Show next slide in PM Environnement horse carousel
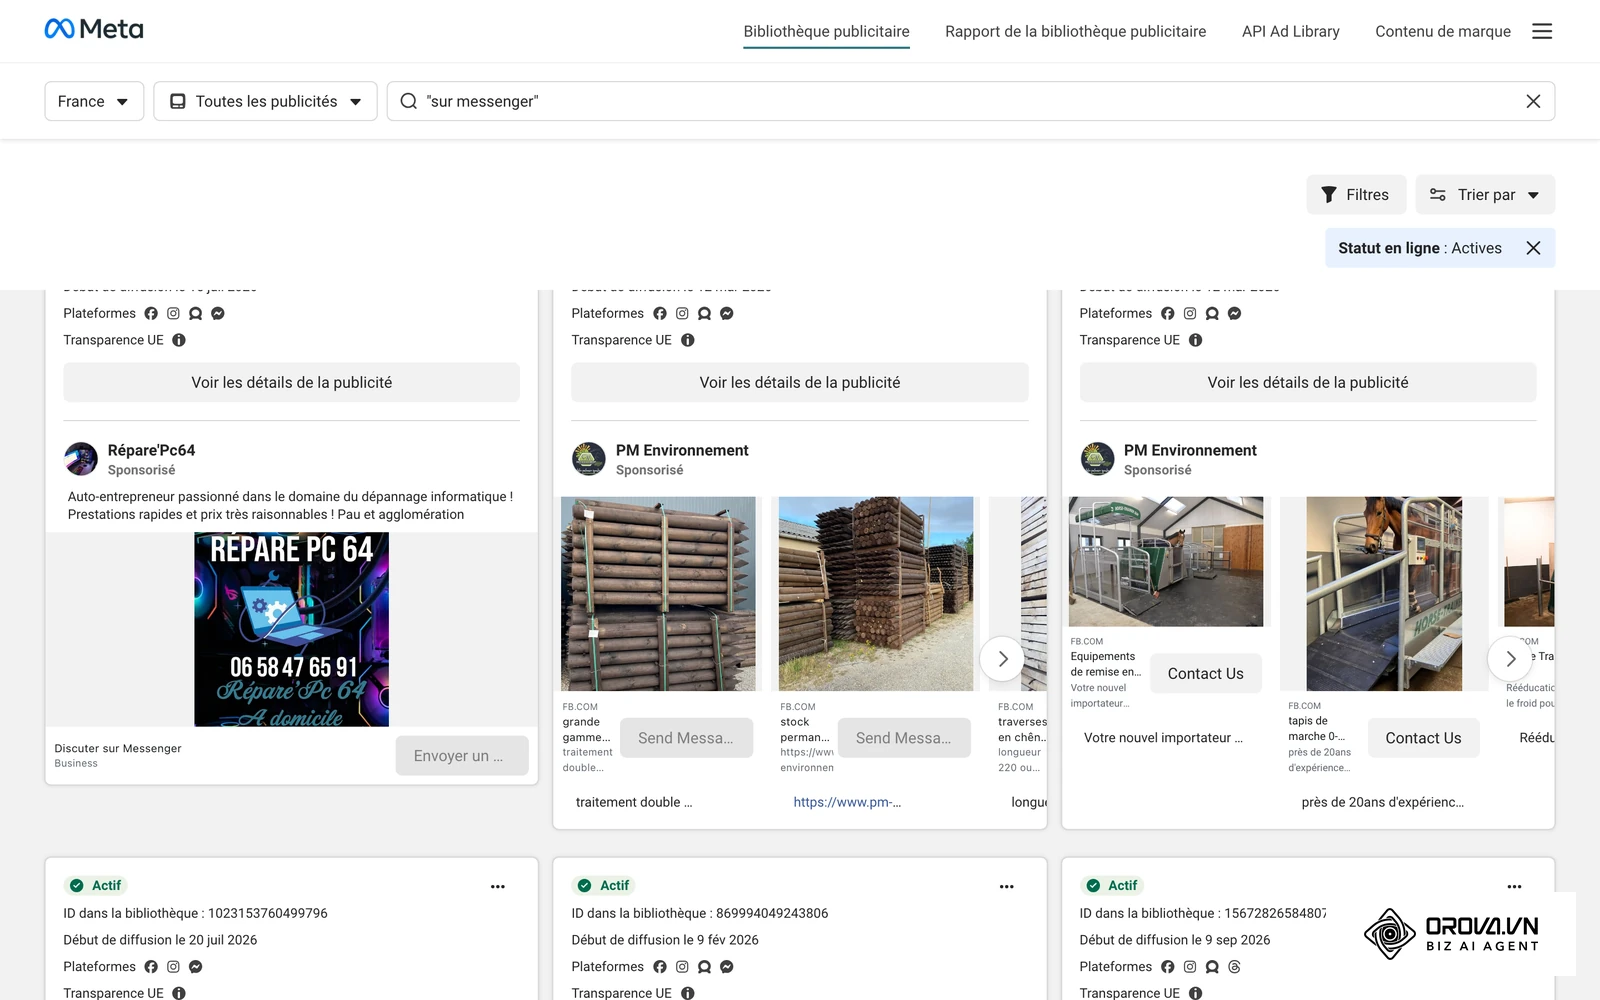This screenshot has height=1000, width=1600. pyautogui.click(x=1510, y=659)
